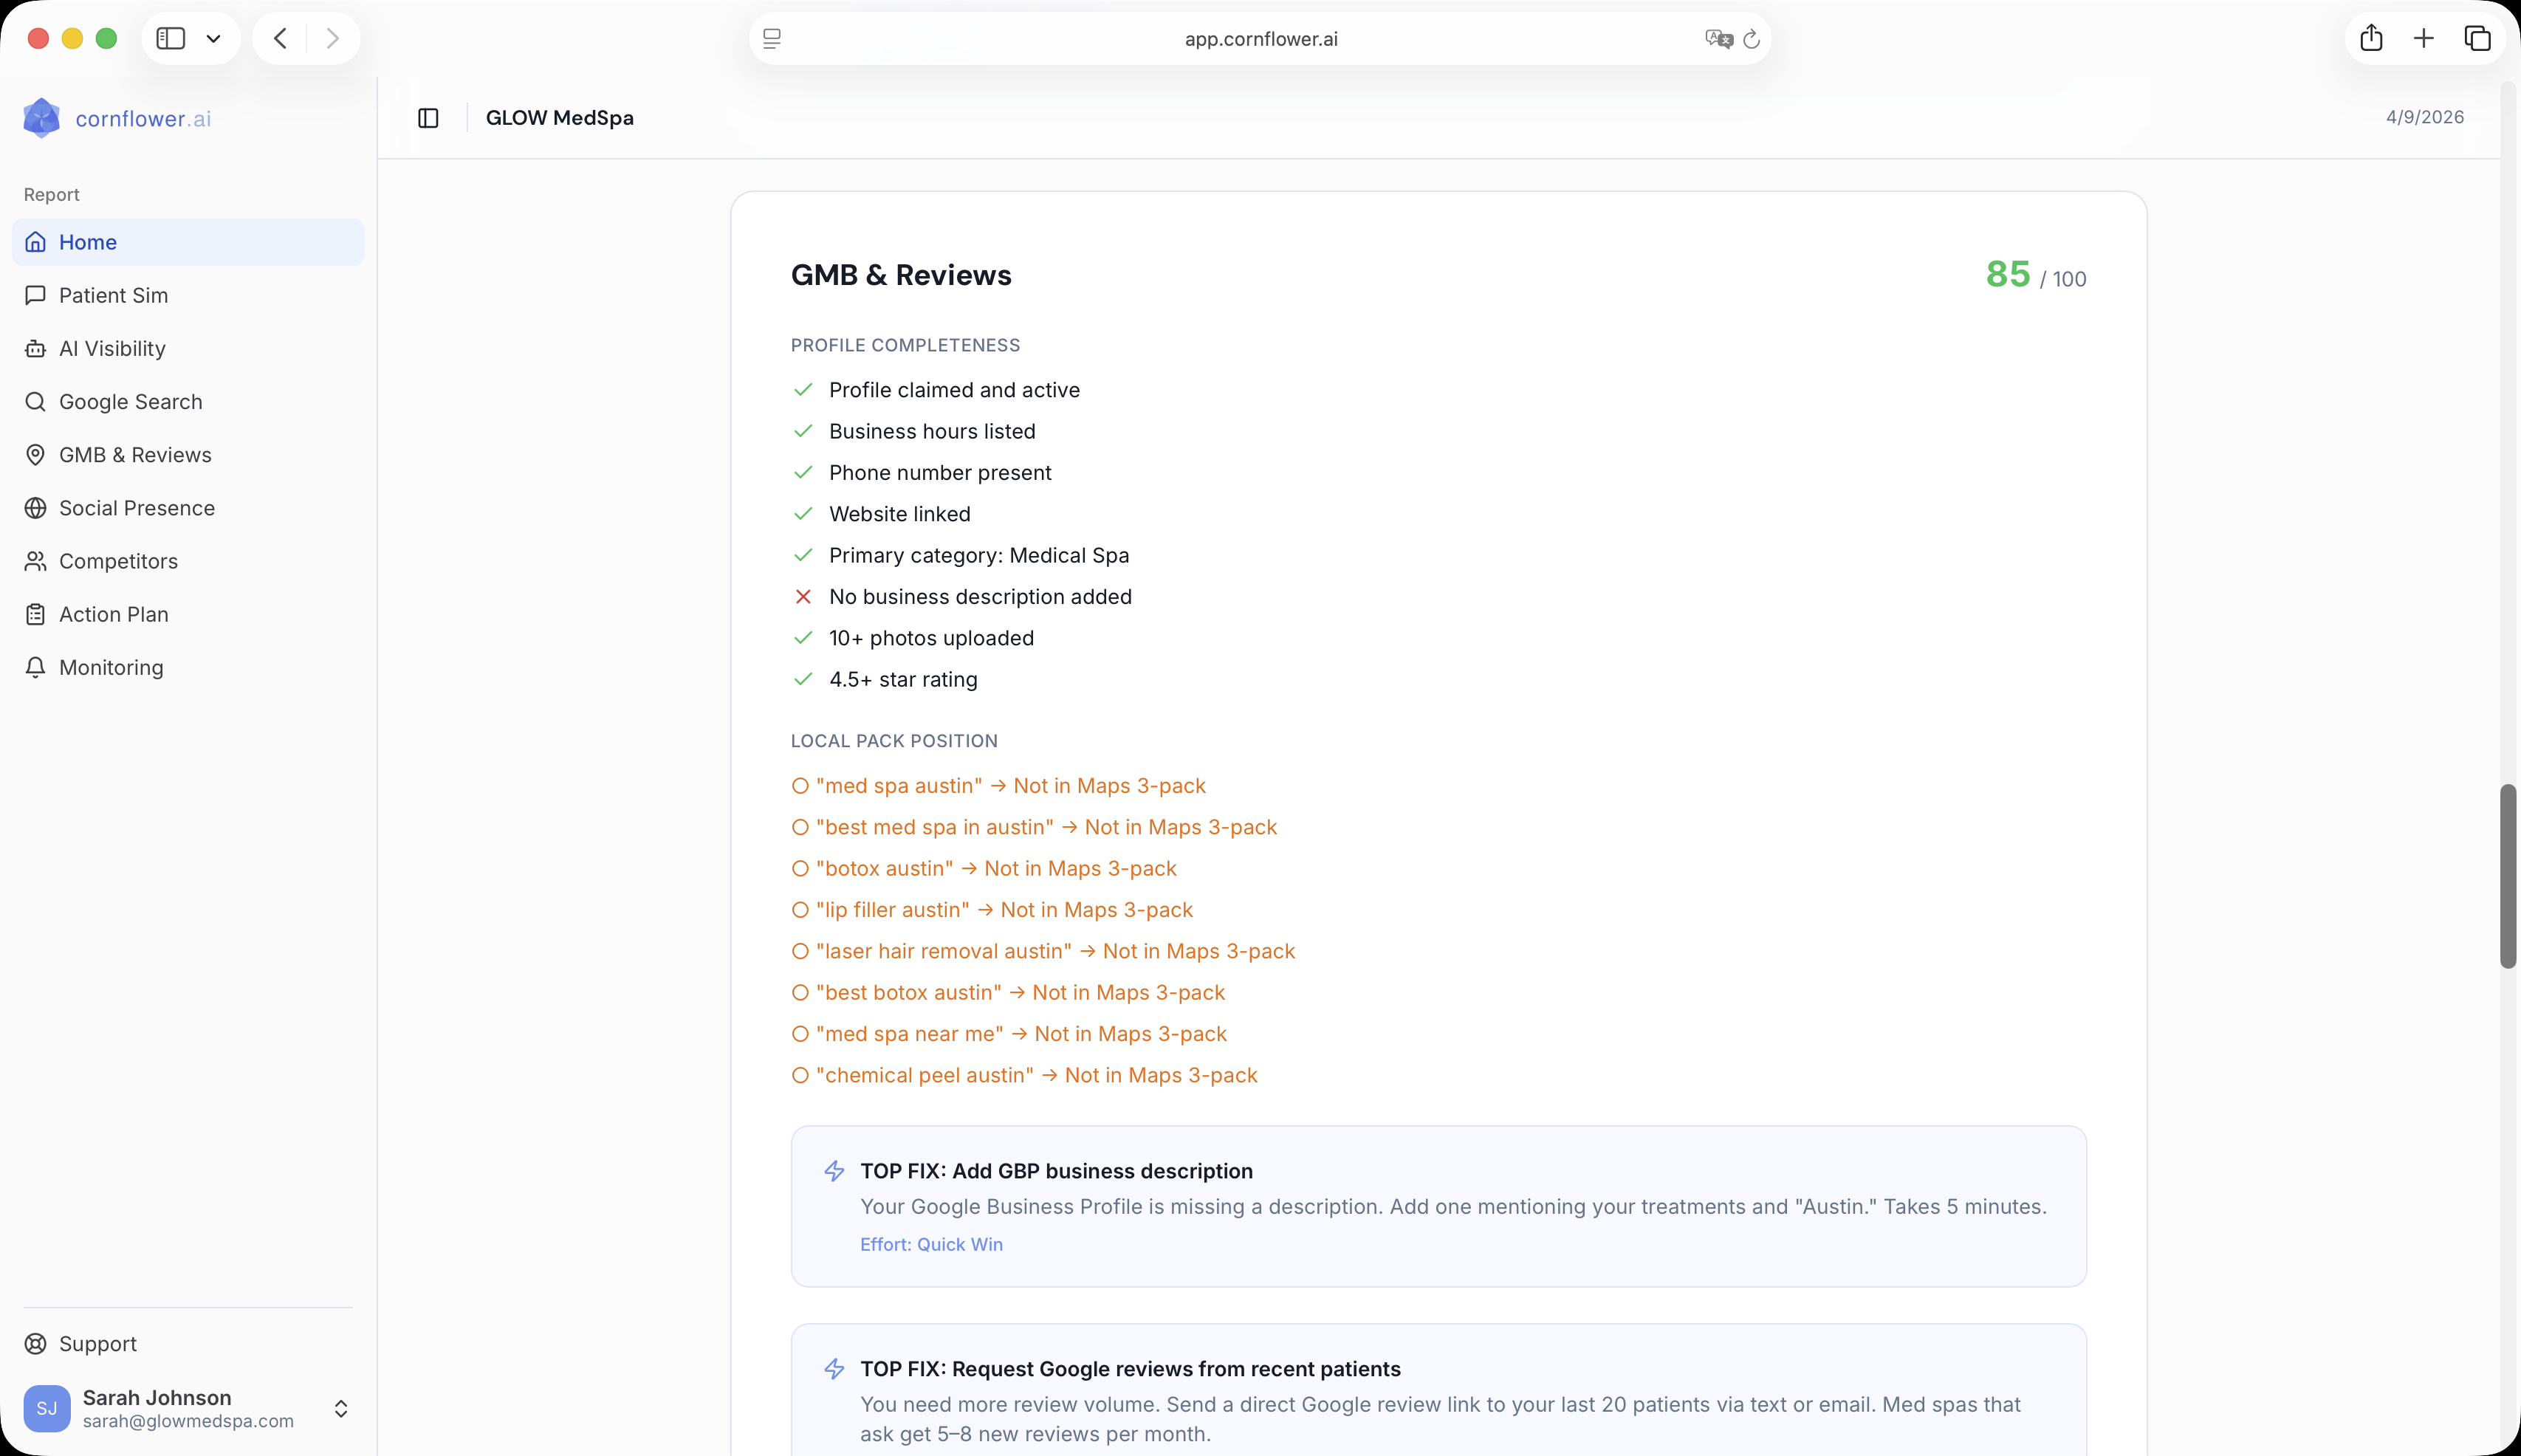Viewport: 2521px width, 1456px height.
Task: Open the Monitoring bell icon
Action: click(x=36, y=667)
